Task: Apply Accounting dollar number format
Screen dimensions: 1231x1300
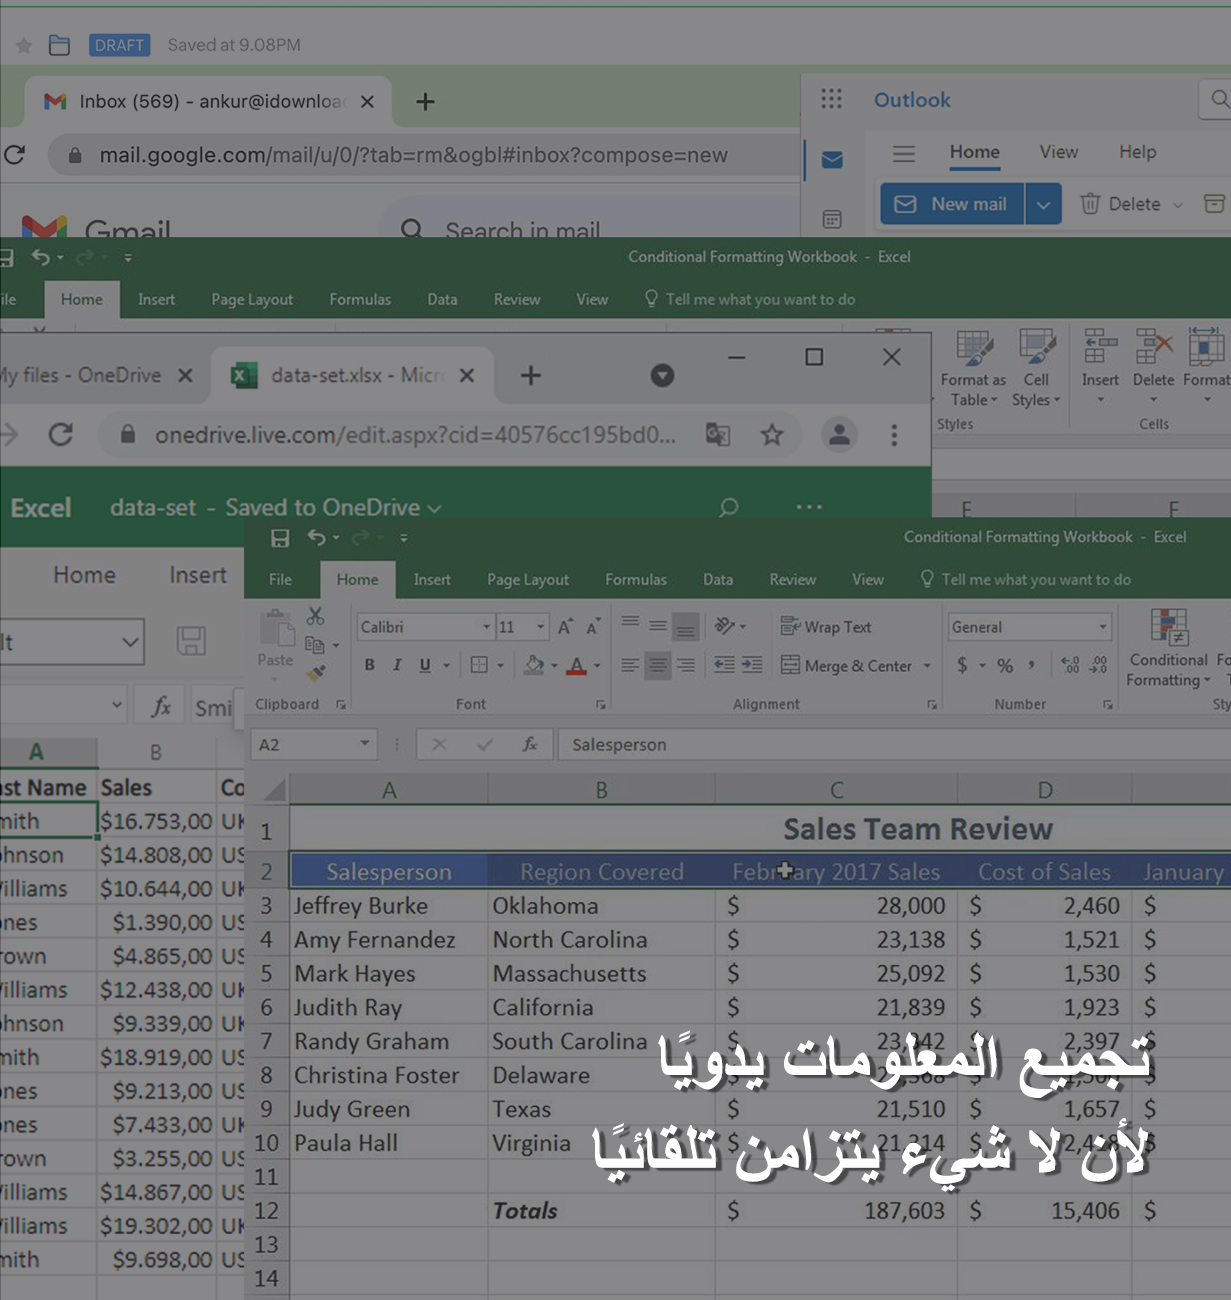Action: [x=962, y=665]
